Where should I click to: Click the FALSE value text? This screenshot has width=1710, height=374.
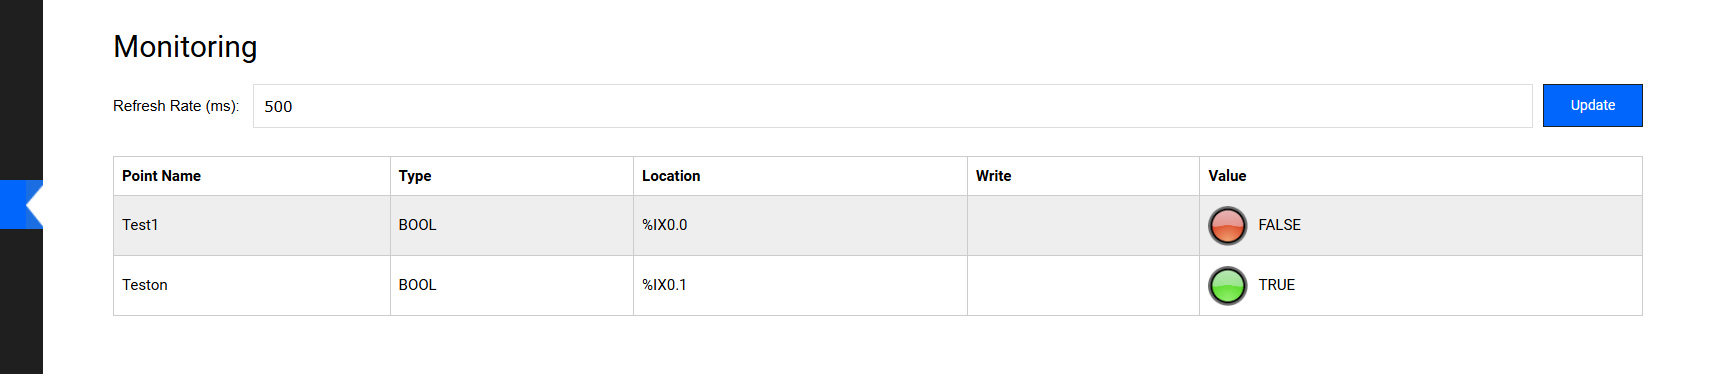point(1279,225)
